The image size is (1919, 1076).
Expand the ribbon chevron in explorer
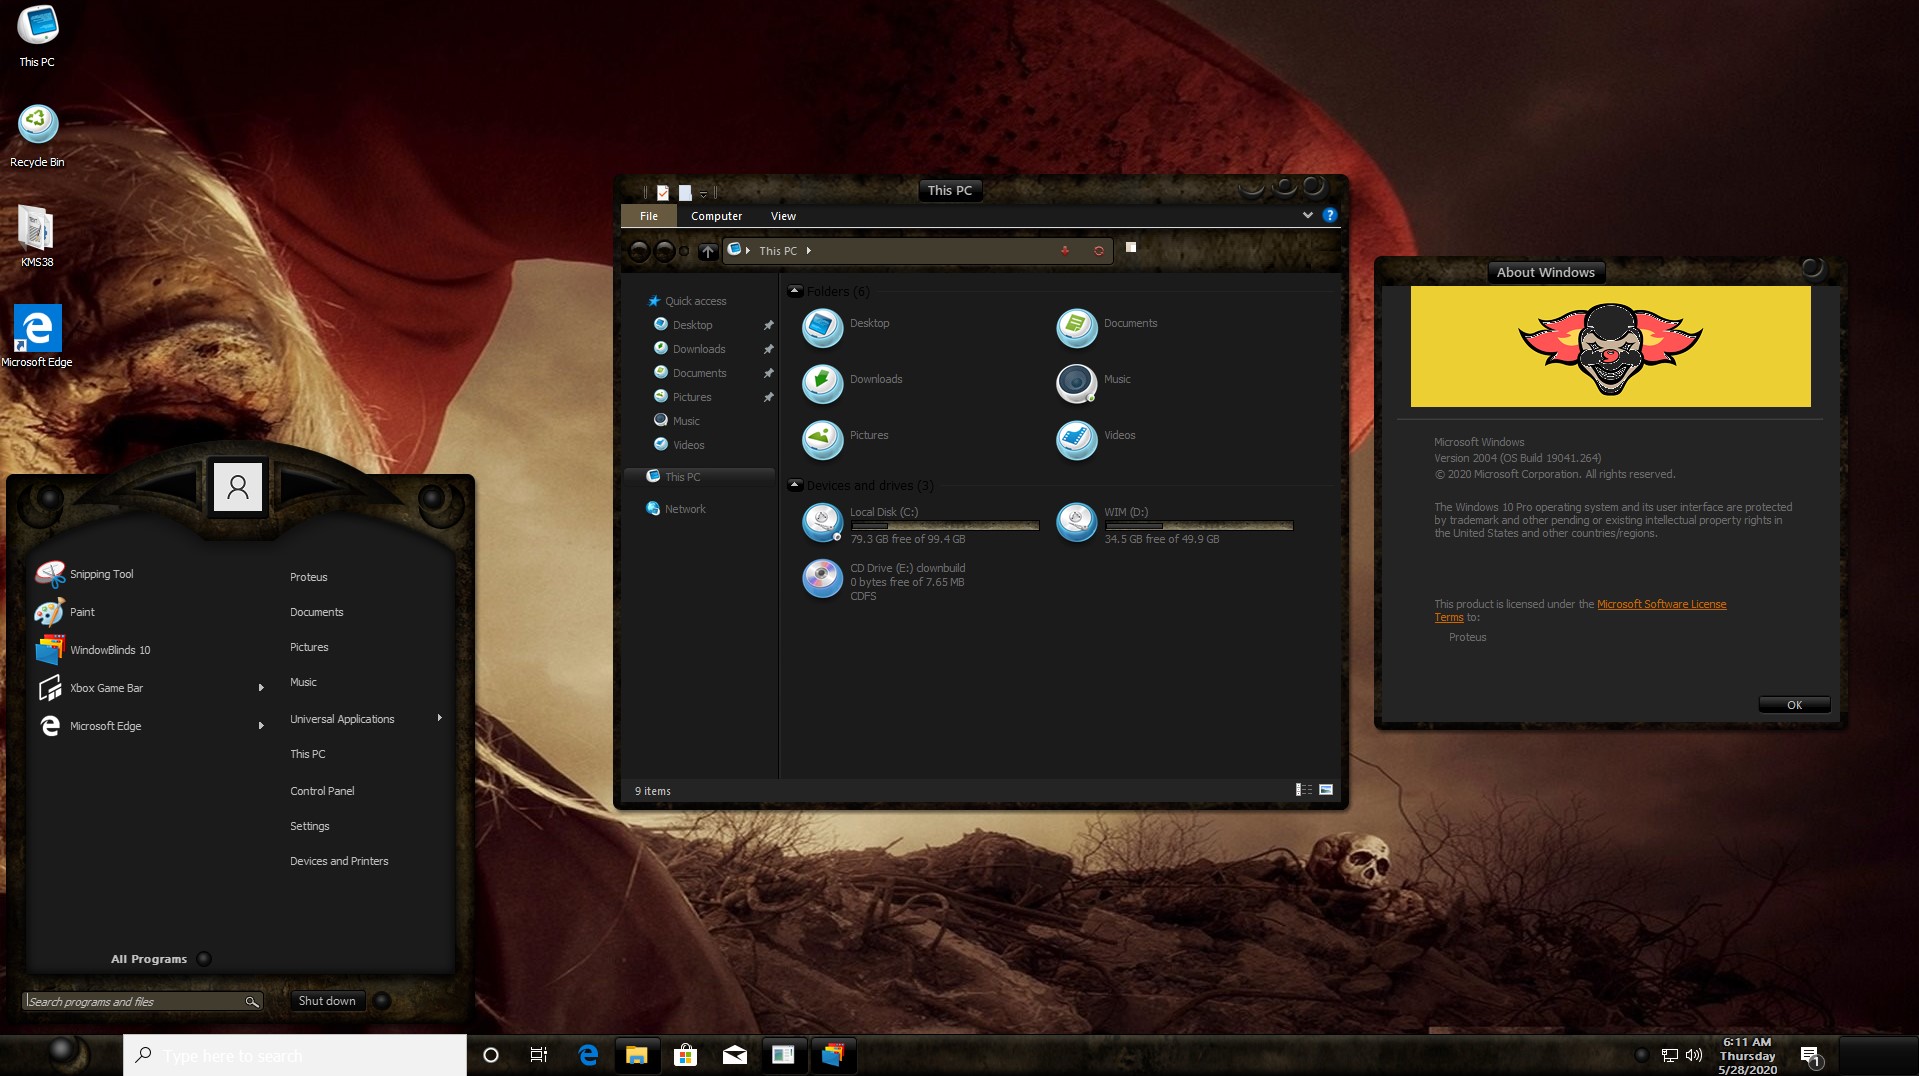pyautogui.click(x=1307, y=215)
